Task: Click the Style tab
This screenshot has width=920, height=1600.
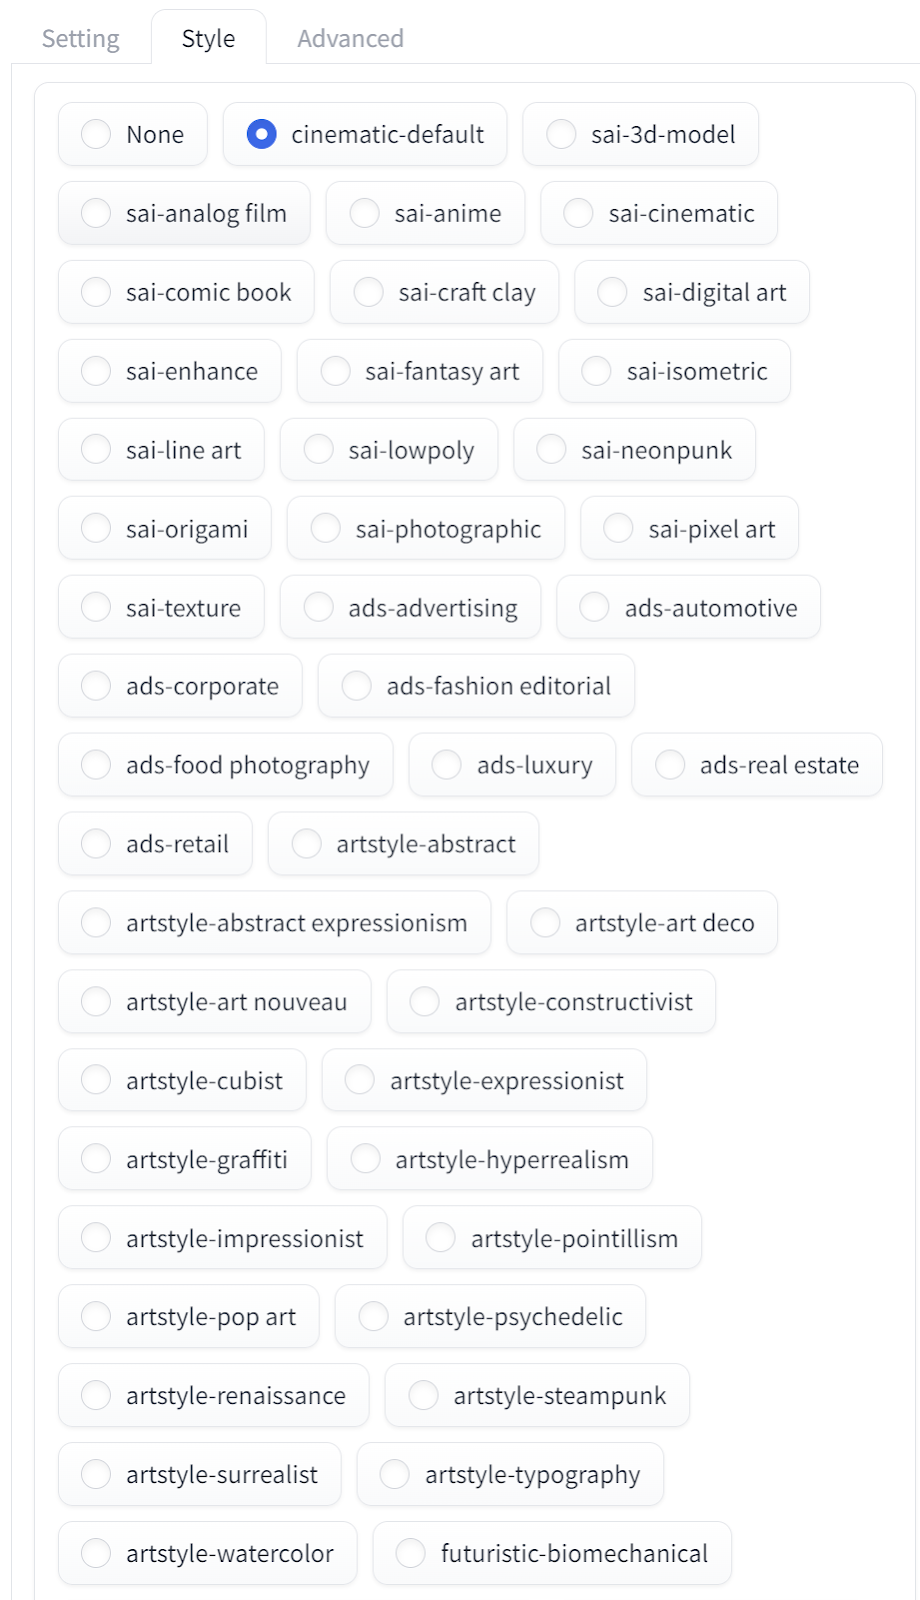Action: click(208, 39)
